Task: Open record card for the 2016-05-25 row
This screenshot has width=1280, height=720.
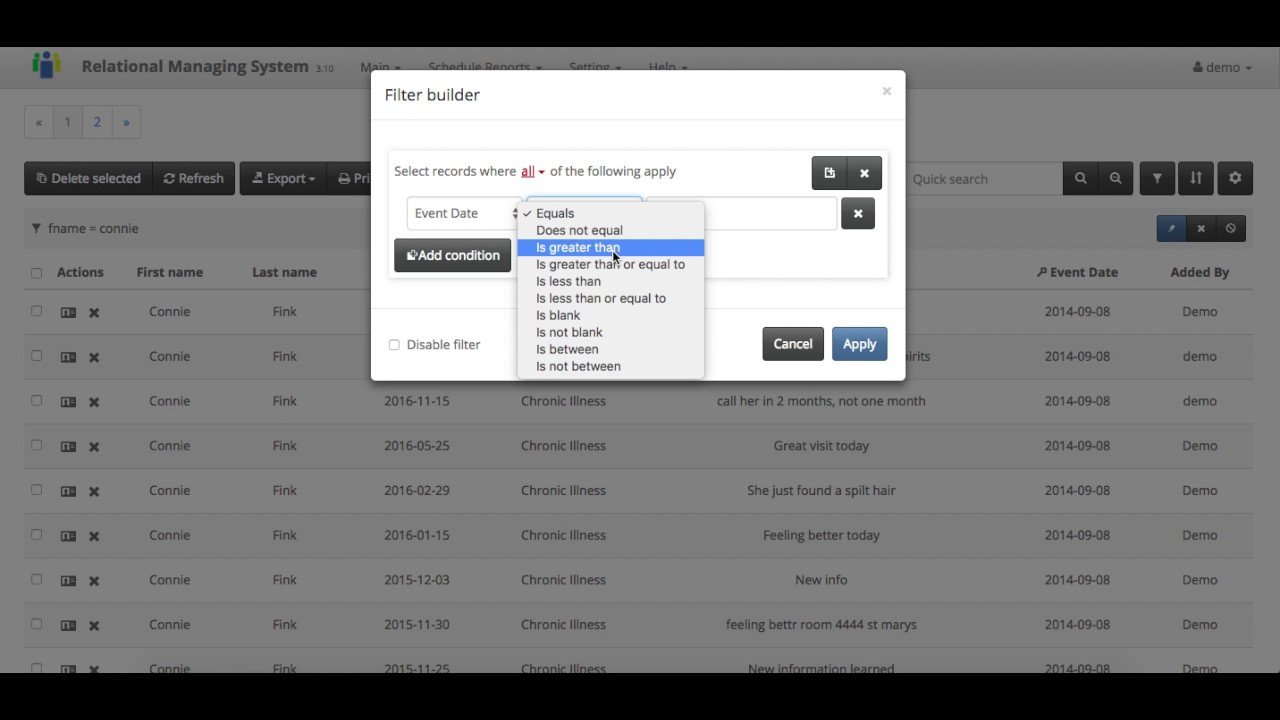Action: click(x=68, y=447)
